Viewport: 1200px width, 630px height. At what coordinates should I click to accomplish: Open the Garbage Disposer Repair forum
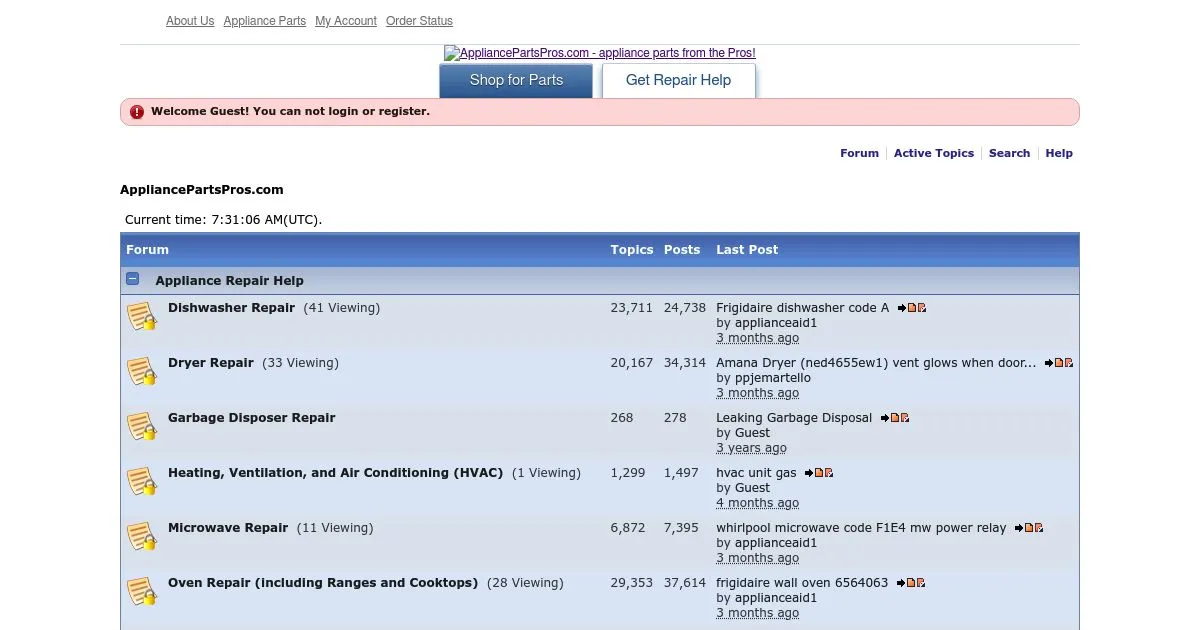(x=252, y=418)
